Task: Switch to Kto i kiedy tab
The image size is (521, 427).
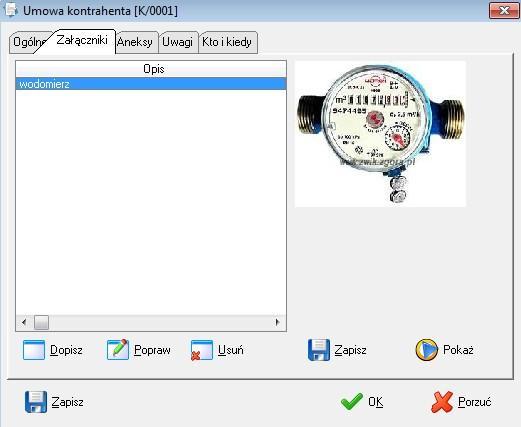Action: (x=227, y=42)
